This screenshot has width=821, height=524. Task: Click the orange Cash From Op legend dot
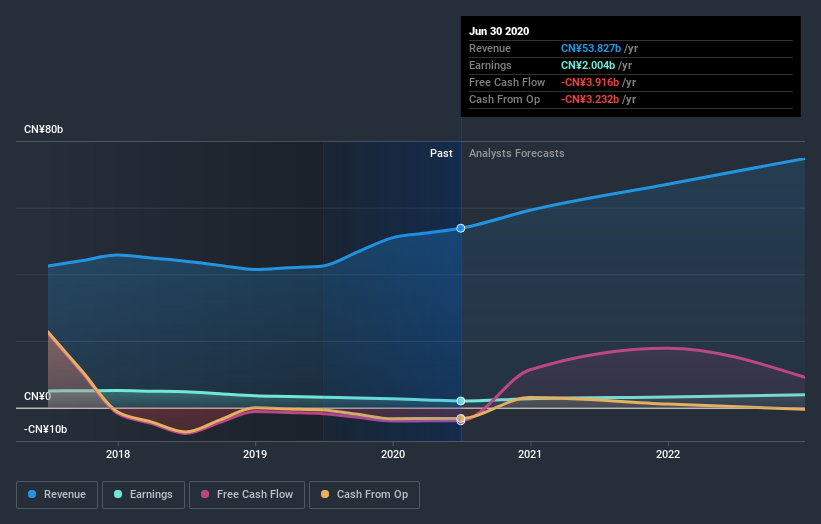325,494
